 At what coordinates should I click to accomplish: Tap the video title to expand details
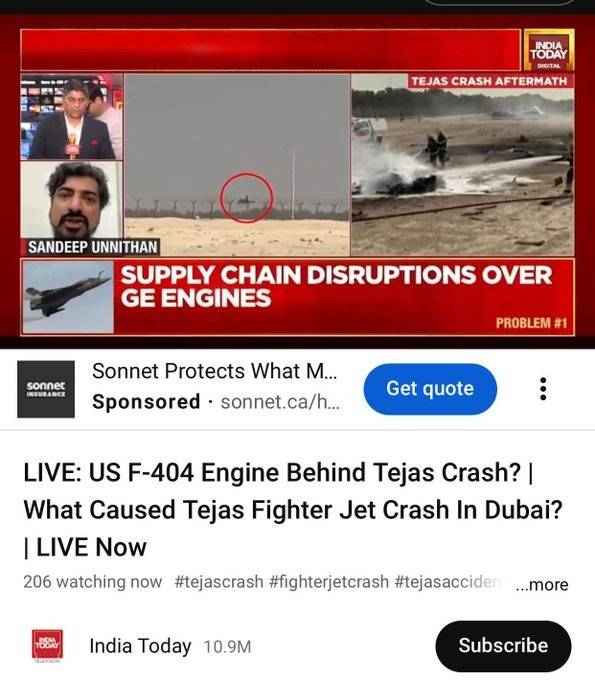tap(293, 510)
